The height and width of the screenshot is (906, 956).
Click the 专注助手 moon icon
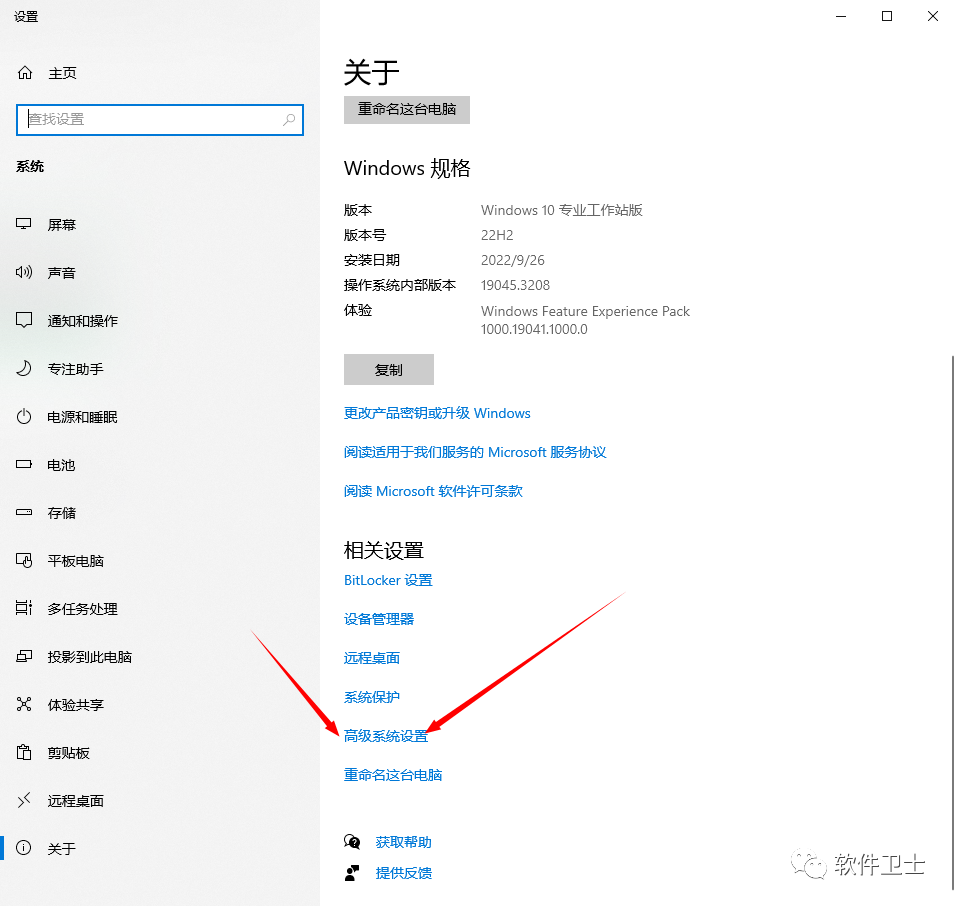coord(24,368)
